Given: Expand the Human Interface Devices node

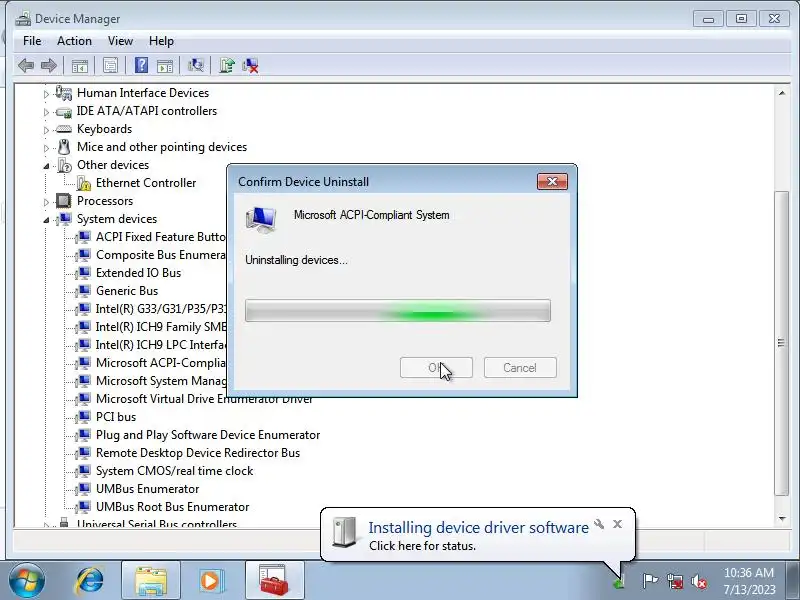Looking at the screenshot, I should click(46, 94).
